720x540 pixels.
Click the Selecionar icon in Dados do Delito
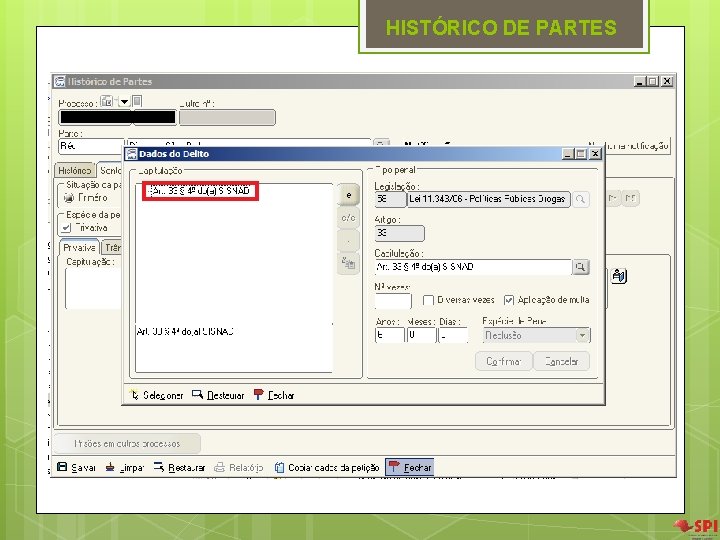pyautogui.click(x=135, y=394)
